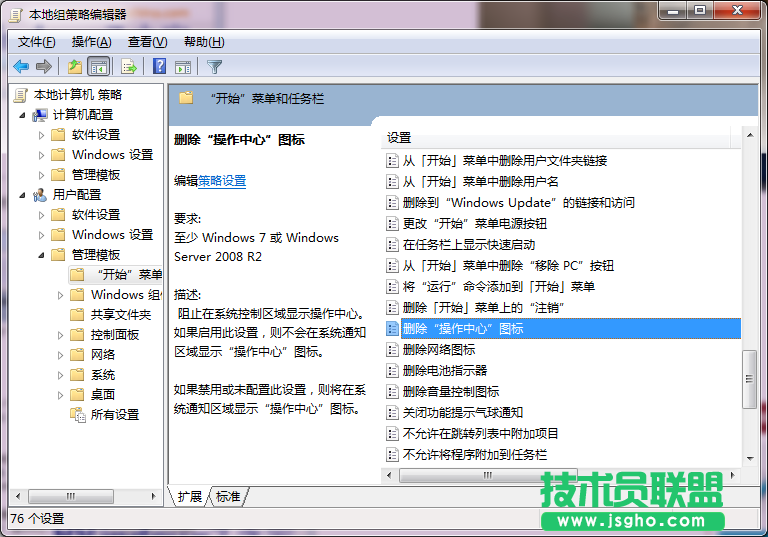The image size is (768, 537).
Task: Click the 所有设置 folder icon
Action: coord(78,415)
